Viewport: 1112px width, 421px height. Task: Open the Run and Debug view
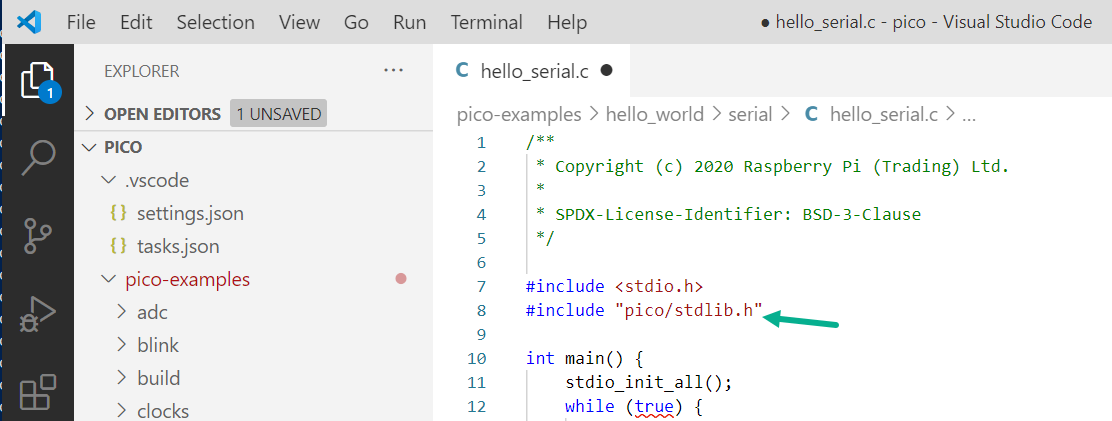pyautogui.click(x=38, y=315)
